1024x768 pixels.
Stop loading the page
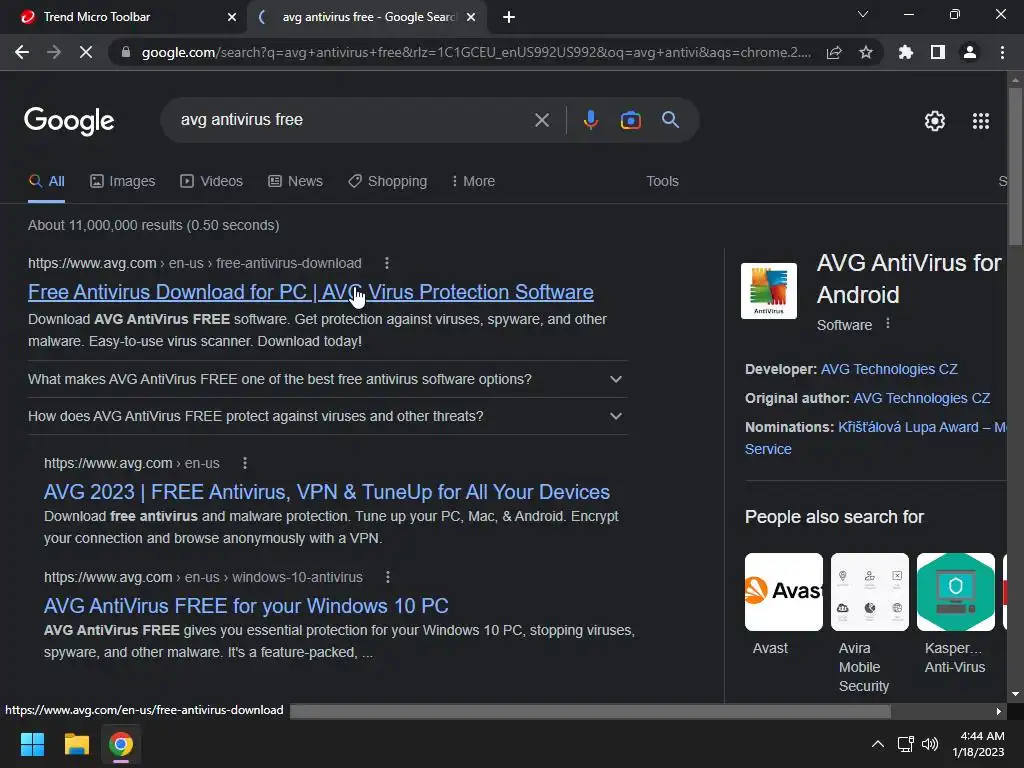click(86, 52)
